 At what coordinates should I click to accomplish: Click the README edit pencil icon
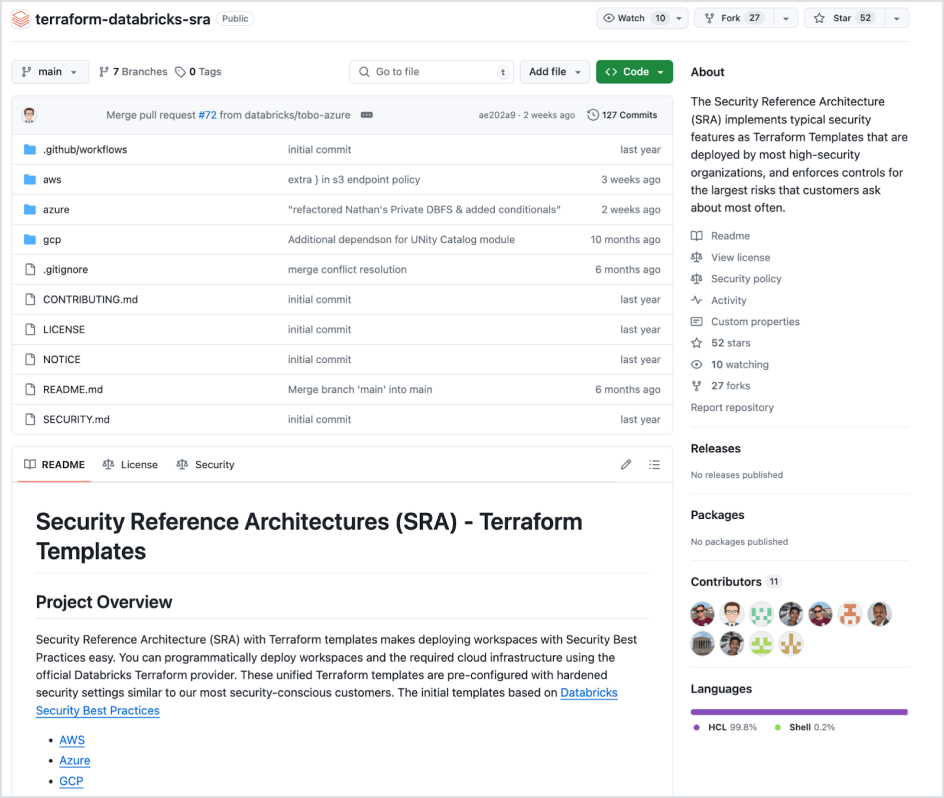click(626, 464)
